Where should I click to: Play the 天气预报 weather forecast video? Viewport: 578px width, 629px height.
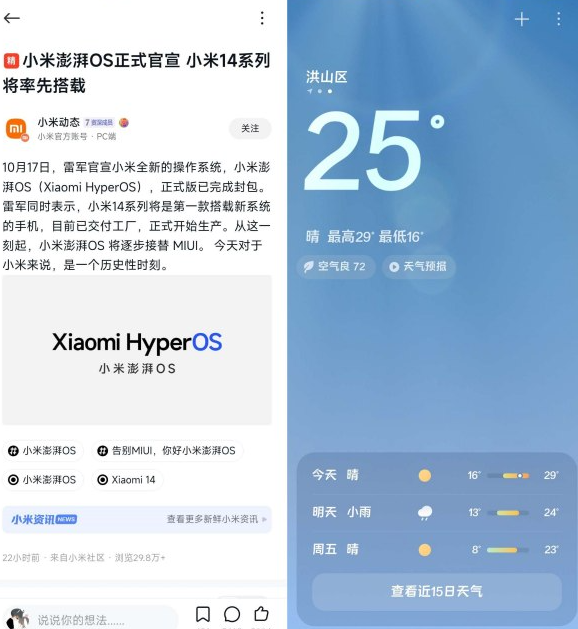tap(418, 267)
